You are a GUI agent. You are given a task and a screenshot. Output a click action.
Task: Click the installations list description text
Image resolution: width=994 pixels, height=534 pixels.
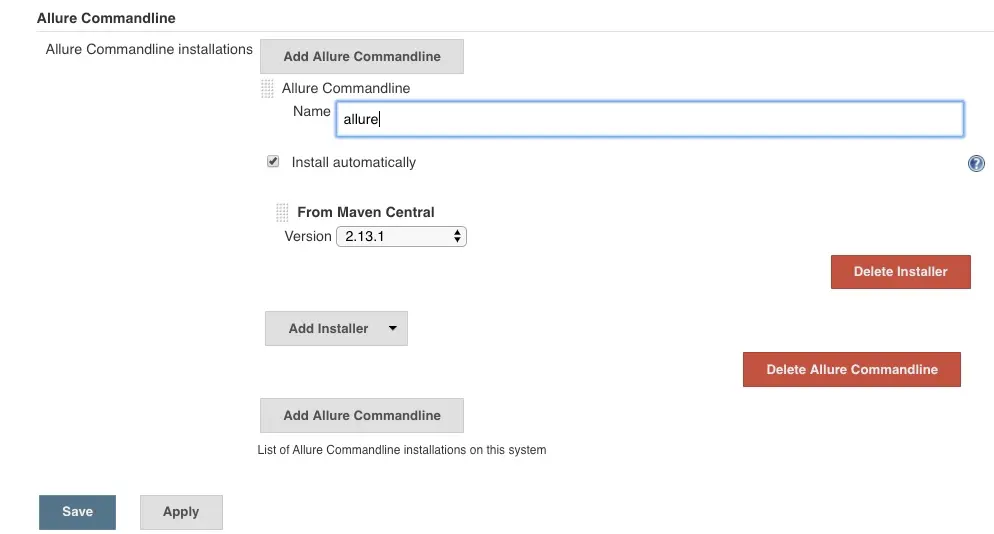[402, 450]
